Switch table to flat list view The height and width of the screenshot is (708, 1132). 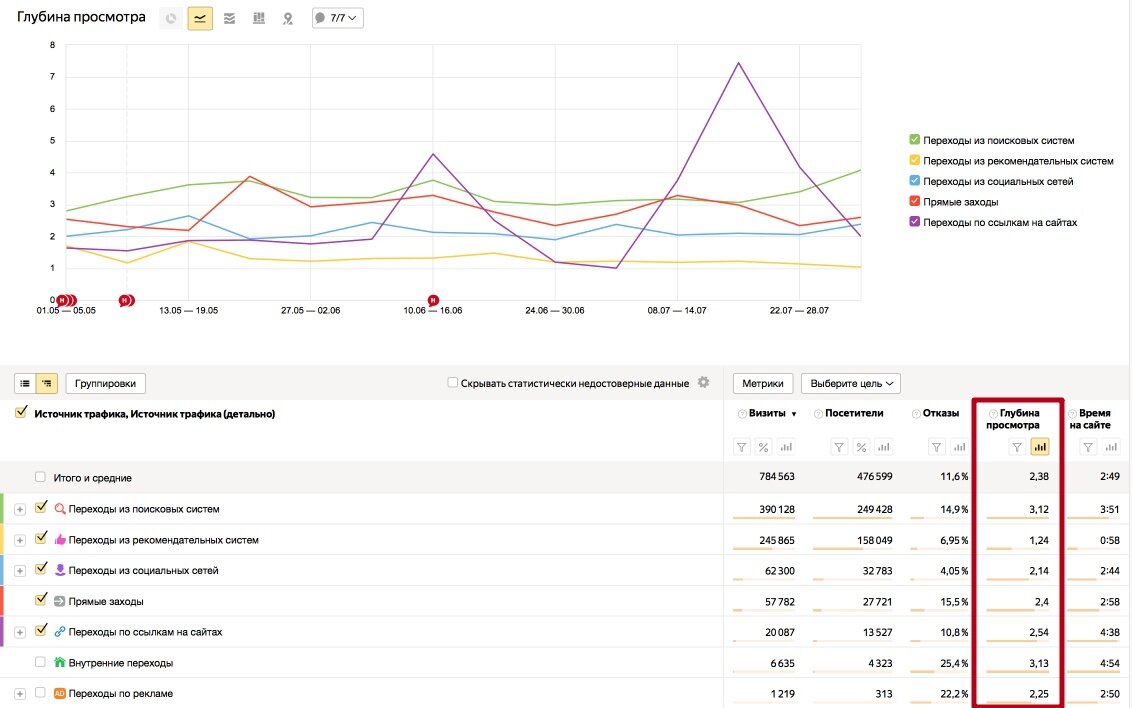pyautogui.click(x=25, y=383)
